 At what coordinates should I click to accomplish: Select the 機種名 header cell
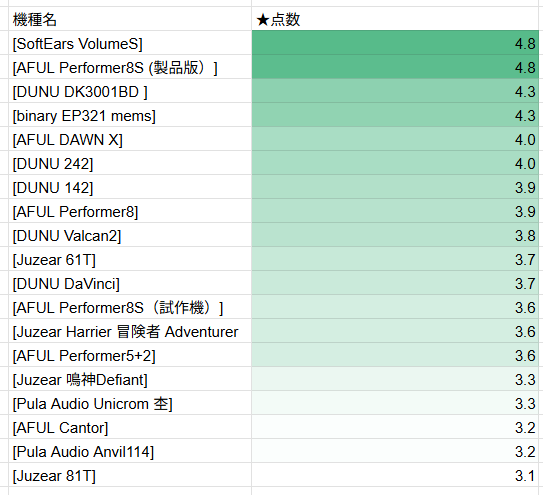pyautogui.click(x=130, y=19)
